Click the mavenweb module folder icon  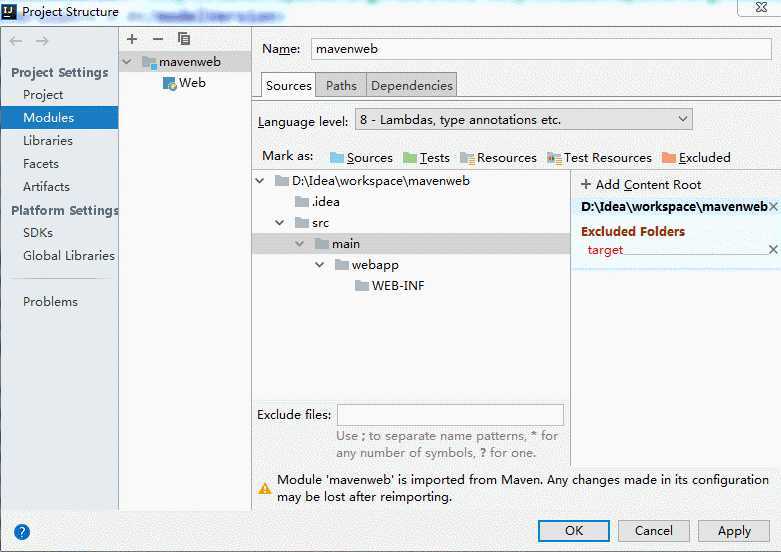tap(149, 62)
